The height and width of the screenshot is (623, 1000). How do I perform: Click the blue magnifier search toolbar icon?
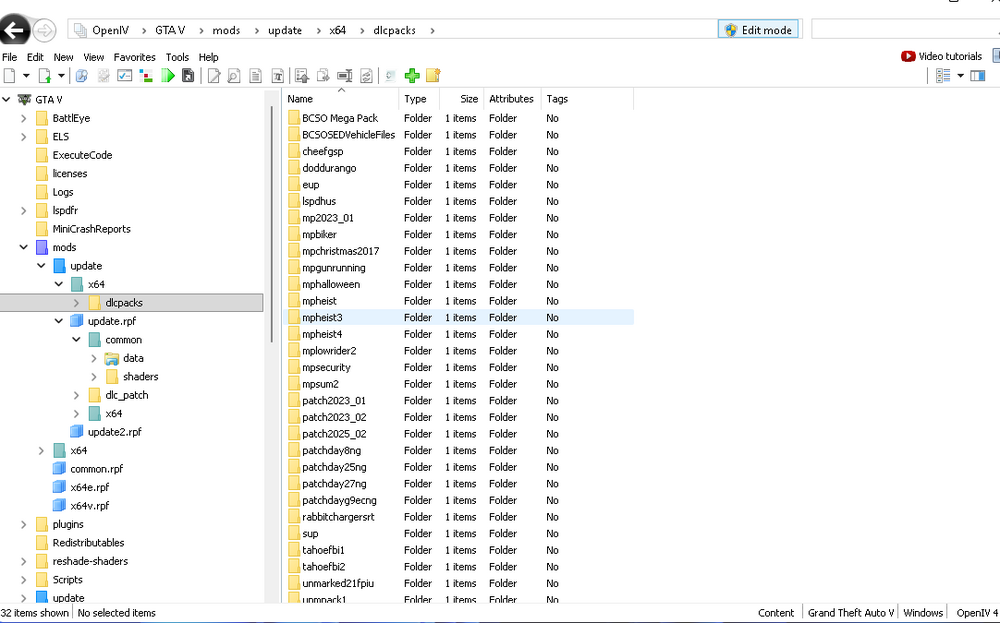pyautogui.click(x=82, y=76)
